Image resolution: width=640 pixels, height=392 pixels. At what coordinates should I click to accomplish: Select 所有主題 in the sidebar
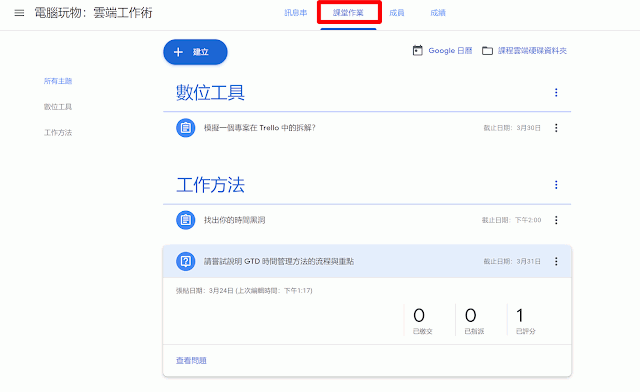[x=58, y=81]
